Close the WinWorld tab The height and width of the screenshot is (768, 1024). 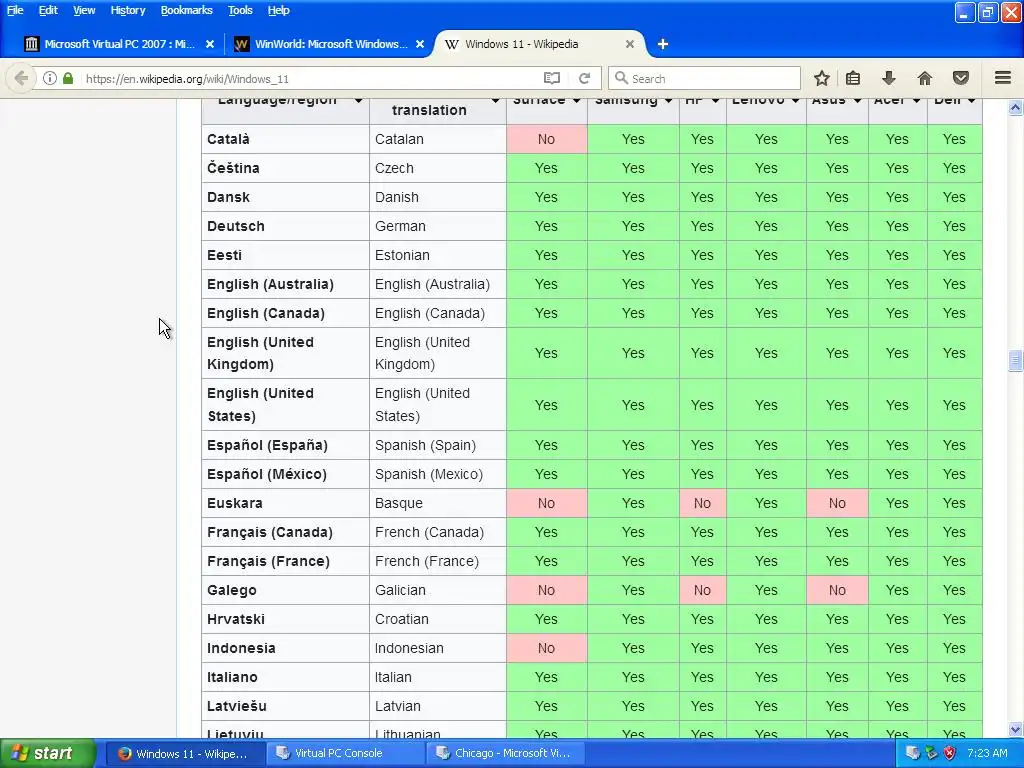point(420,44)
